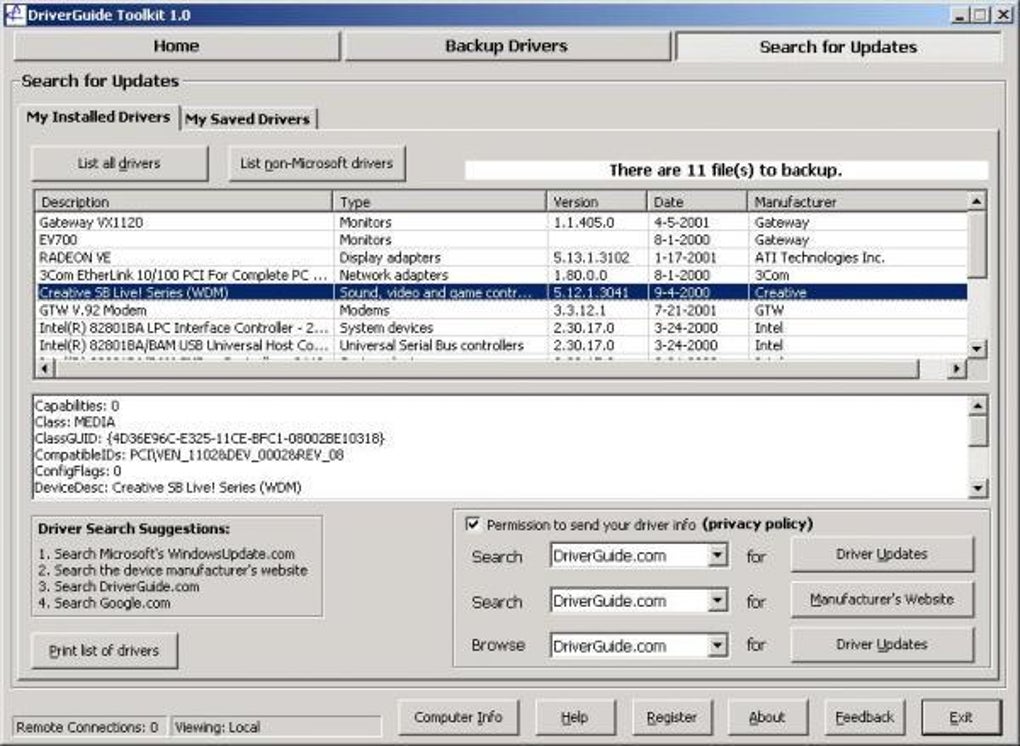The width and height of the screenshot is (1020, 746).
Task: Open the second Search DriverGuide.com dropdown
Action: pos(718,600)
